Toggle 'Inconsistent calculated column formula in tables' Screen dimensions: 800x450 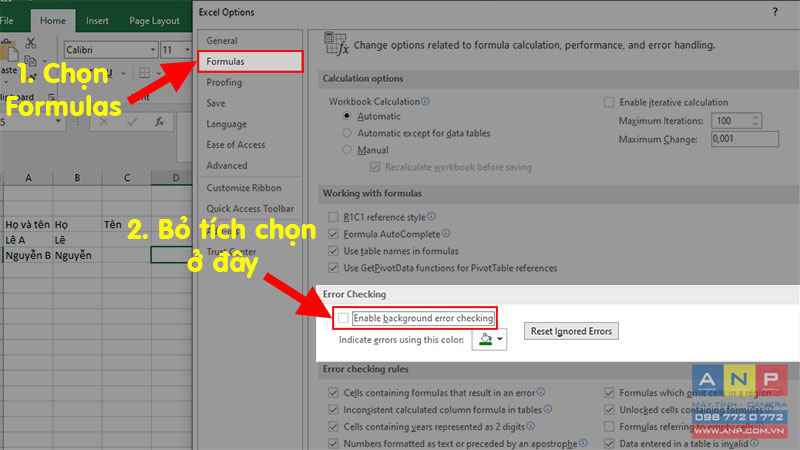point(333,409)
